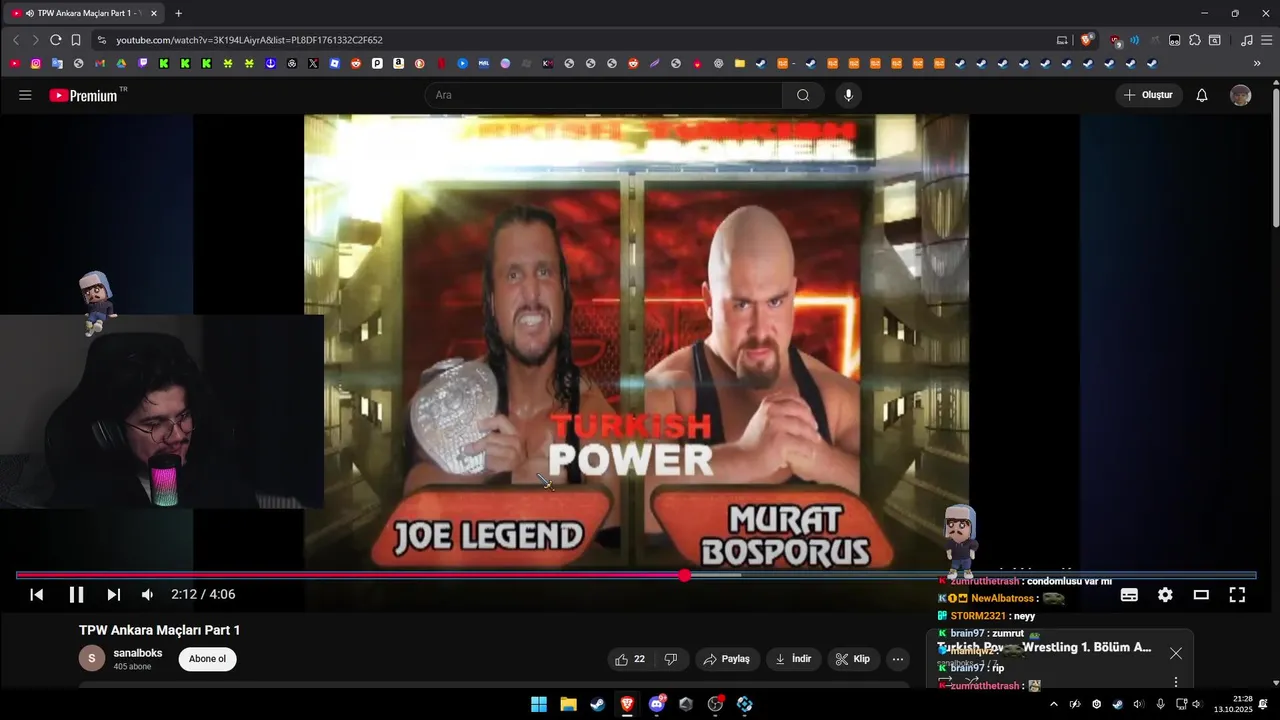Click the Oluştur create button
The height and width of the screenshot is (720, 1280).
(1148, 95)
